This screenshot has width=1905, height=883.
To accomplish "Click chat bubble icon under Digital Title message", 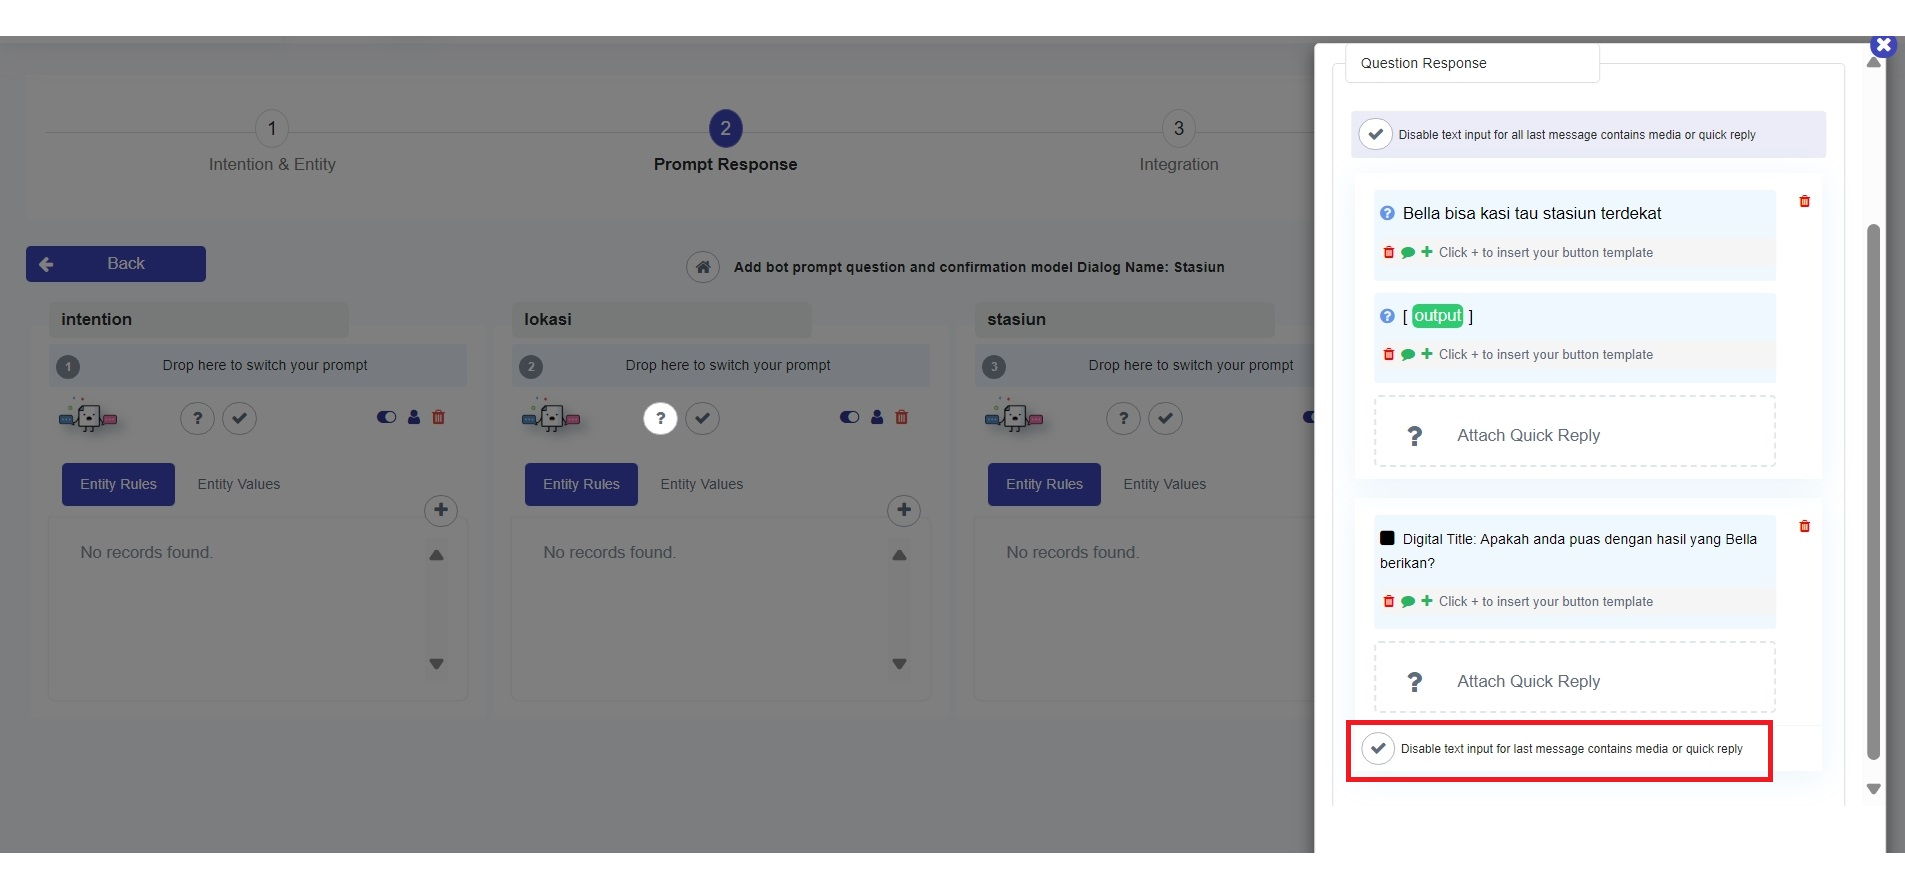I will coord(1408,602).
